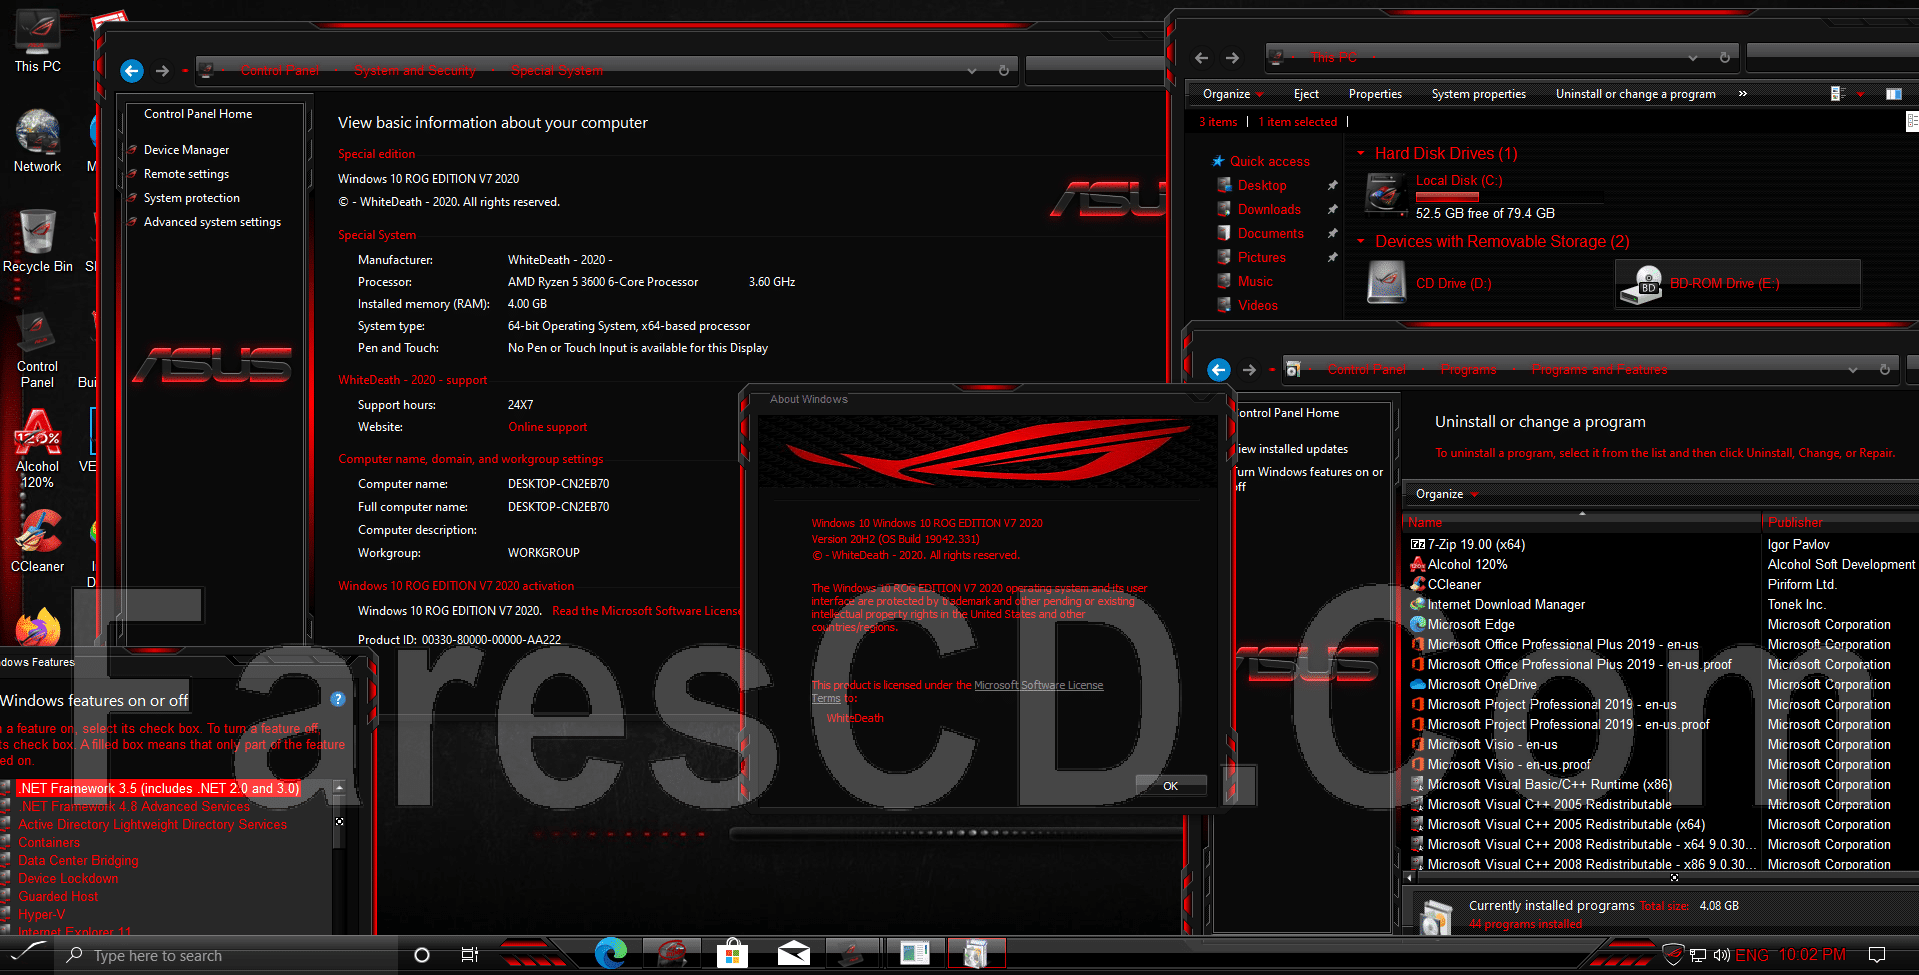The image size is (1919, 975).
Task: Click the Online support website link
Action: (548, 427)
